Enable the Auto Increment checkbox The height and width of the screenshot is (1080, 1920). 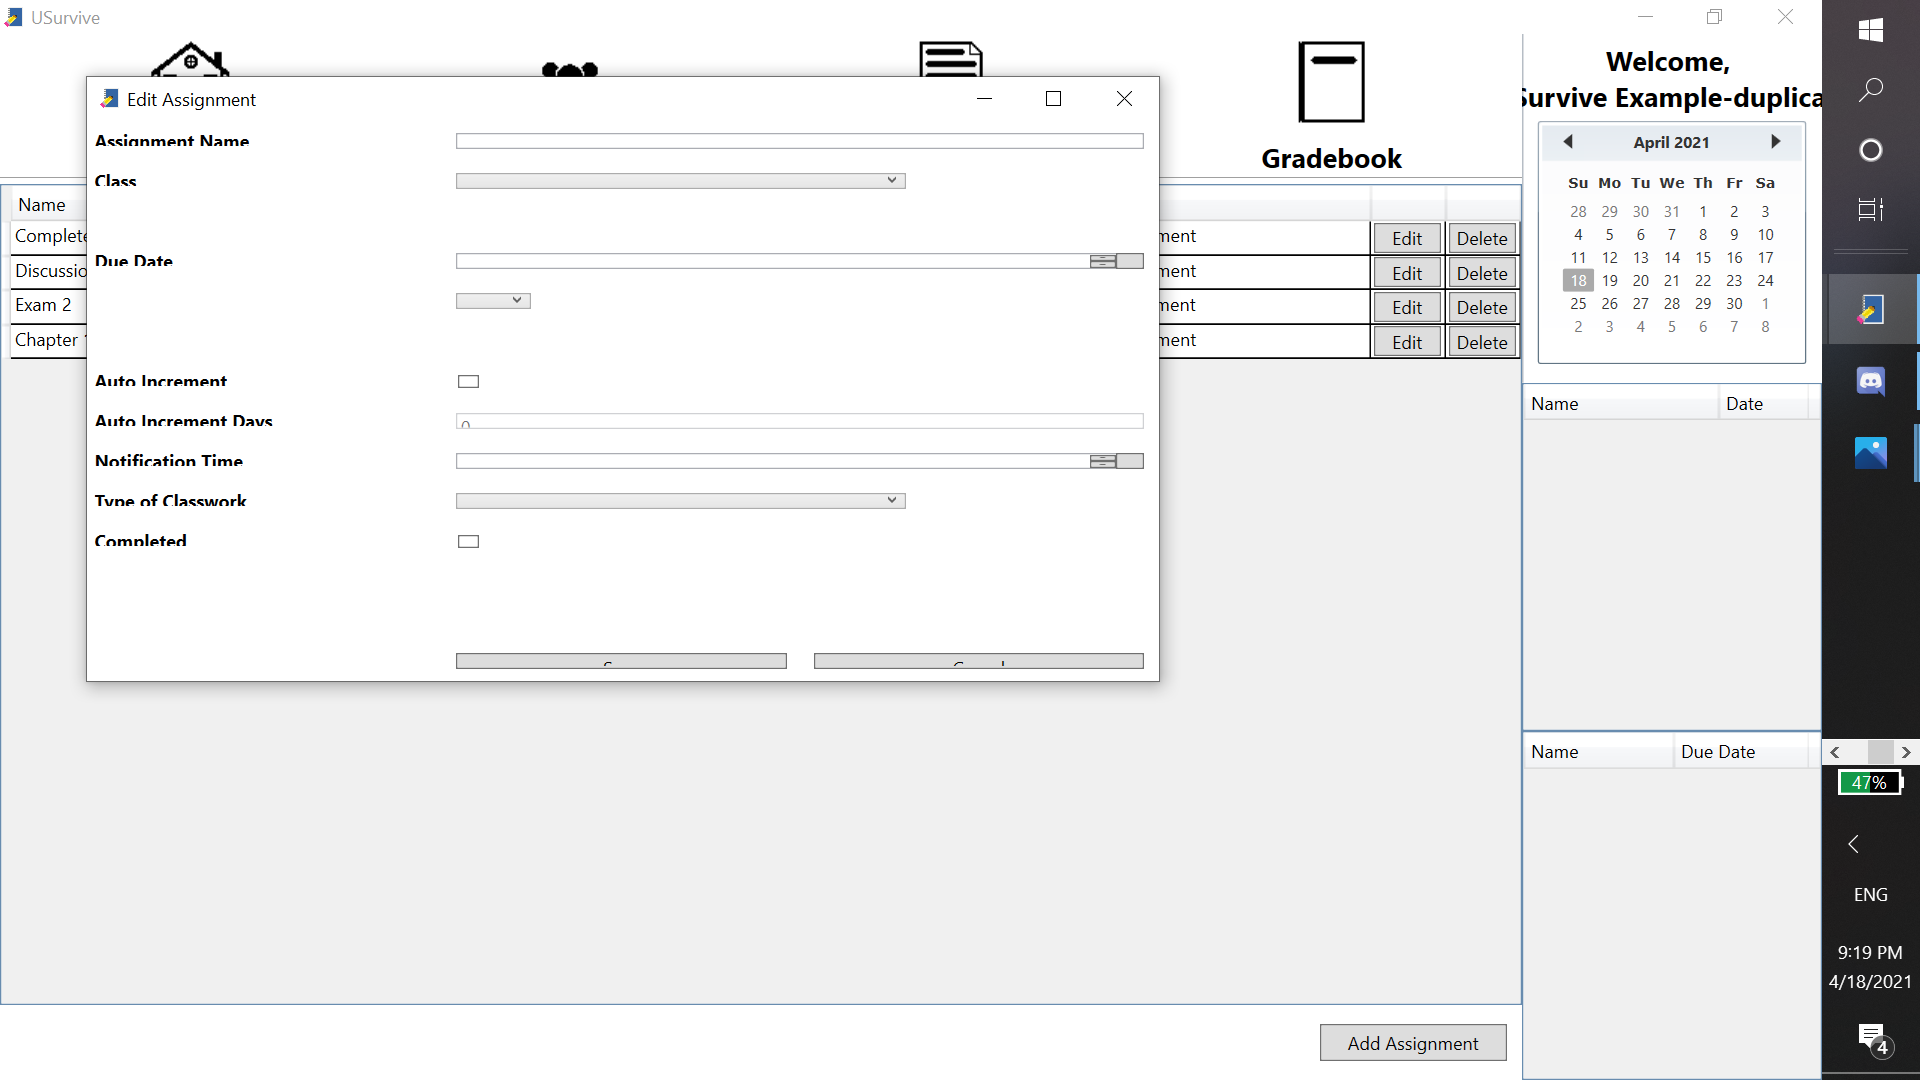point(468,381)
